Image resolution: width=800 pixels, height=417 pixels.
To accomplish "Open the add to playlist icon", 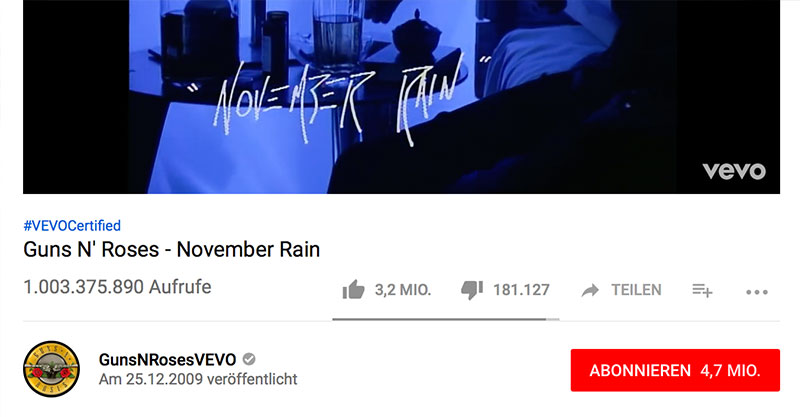I will 702,290.
